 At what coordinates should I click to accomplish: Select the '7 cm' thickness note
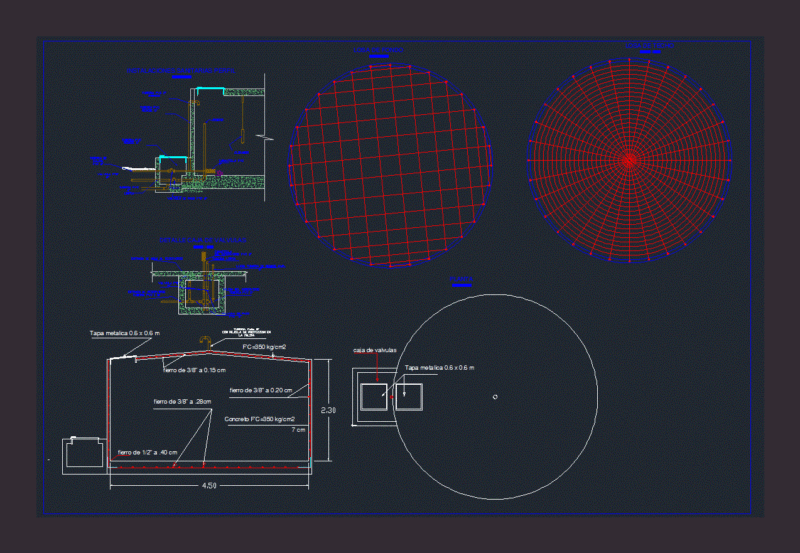click(x=298, y=430)
